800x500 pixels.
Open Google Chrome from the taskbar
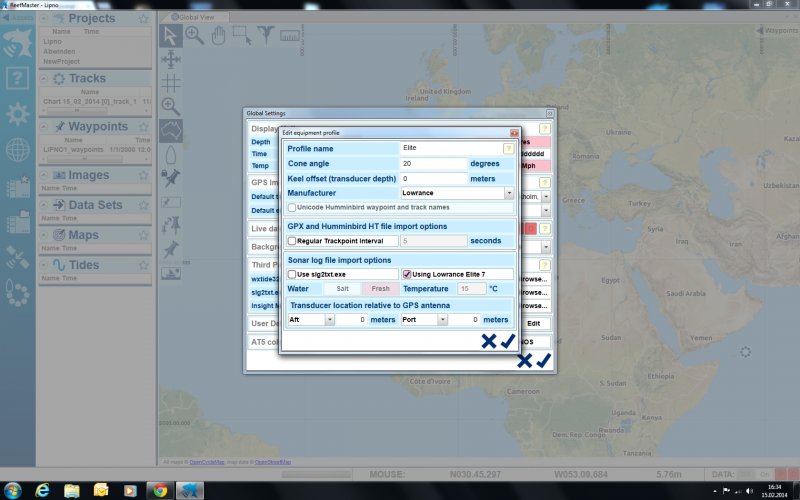coord(158,490)
